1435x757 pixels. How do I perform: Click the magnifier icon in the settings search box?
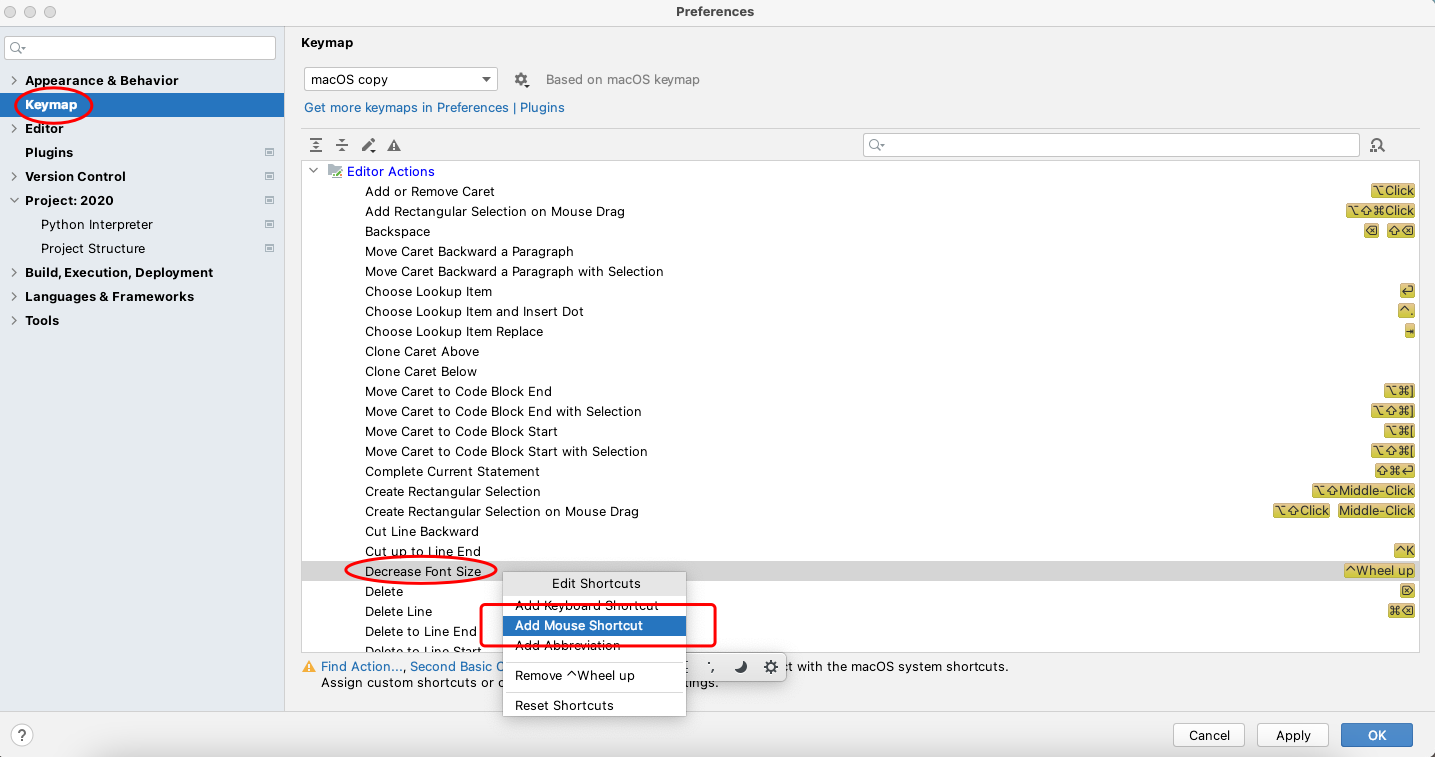point(17,48)
